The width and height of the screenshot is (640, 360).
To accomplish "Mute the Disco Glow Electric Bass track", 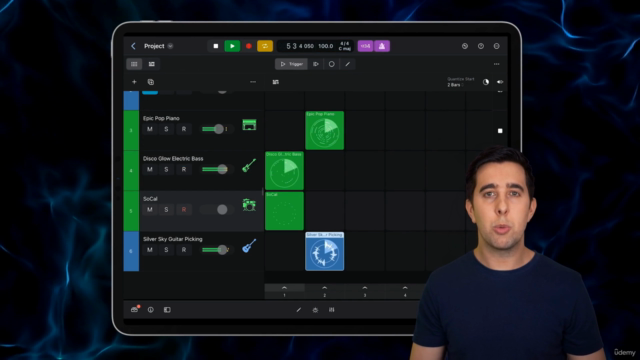I will coord(150,169).
